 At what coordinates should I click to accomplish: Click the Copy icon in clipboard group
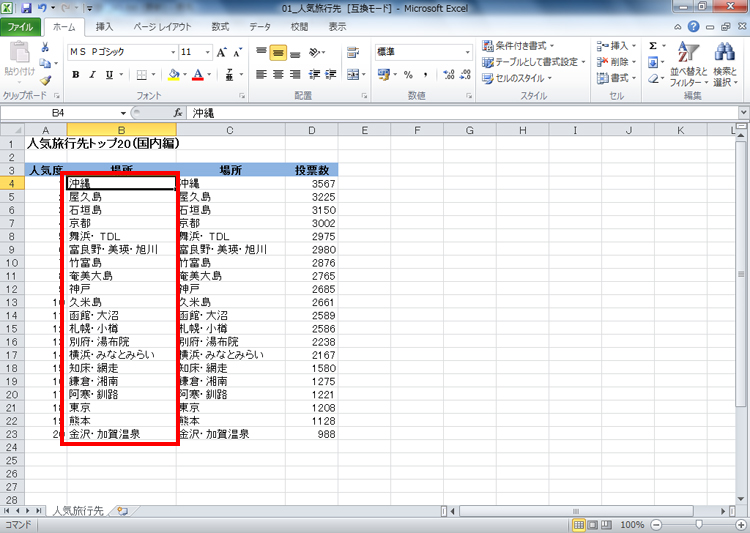(45, 63)
